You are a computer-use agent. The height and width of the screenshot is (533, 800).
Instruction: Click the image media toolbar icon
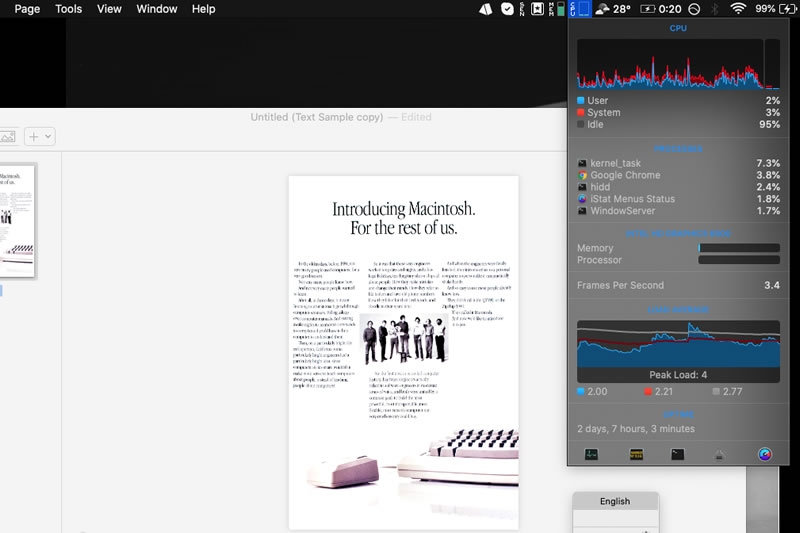8,137
